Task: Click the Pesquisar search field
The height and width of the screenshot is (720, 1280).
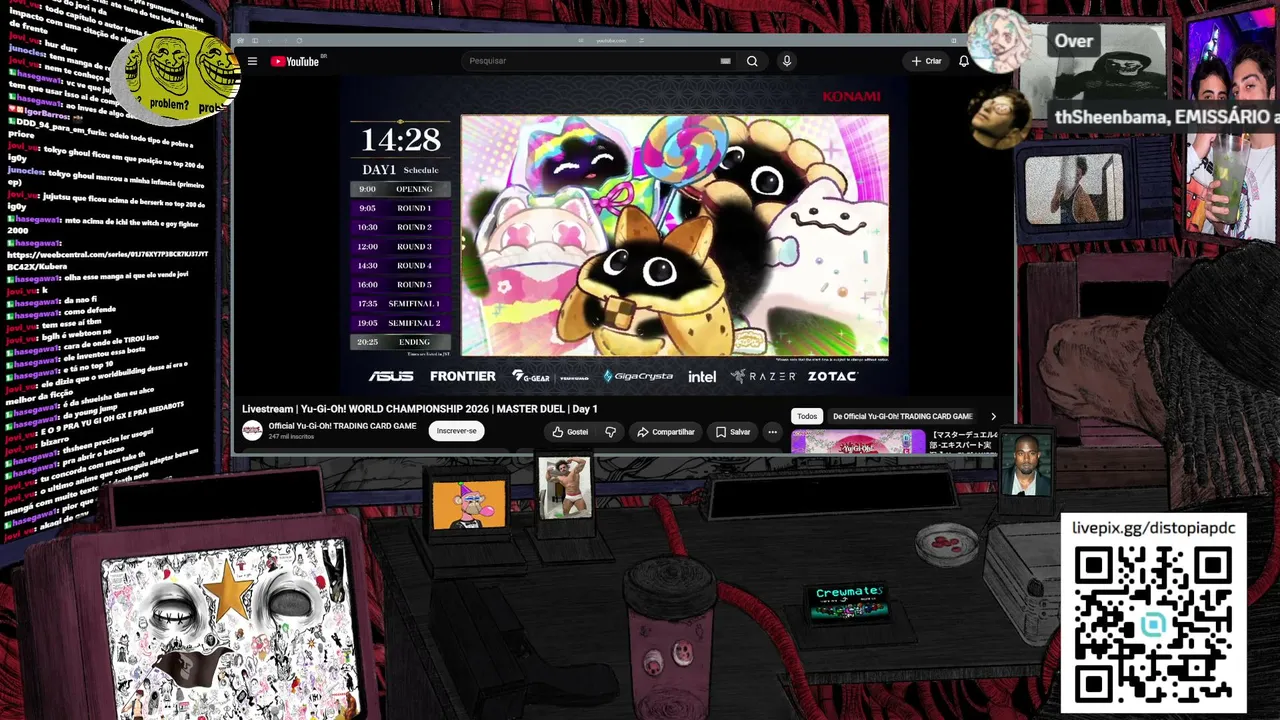Action: (x=590, y=61)
